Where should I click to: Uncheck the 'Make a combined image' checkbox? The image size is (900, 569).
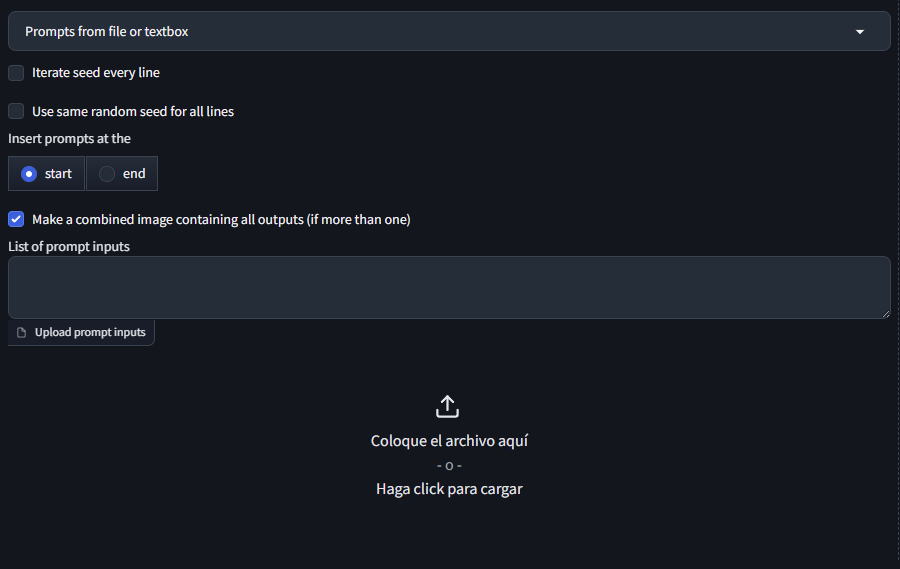pos(16,219)
